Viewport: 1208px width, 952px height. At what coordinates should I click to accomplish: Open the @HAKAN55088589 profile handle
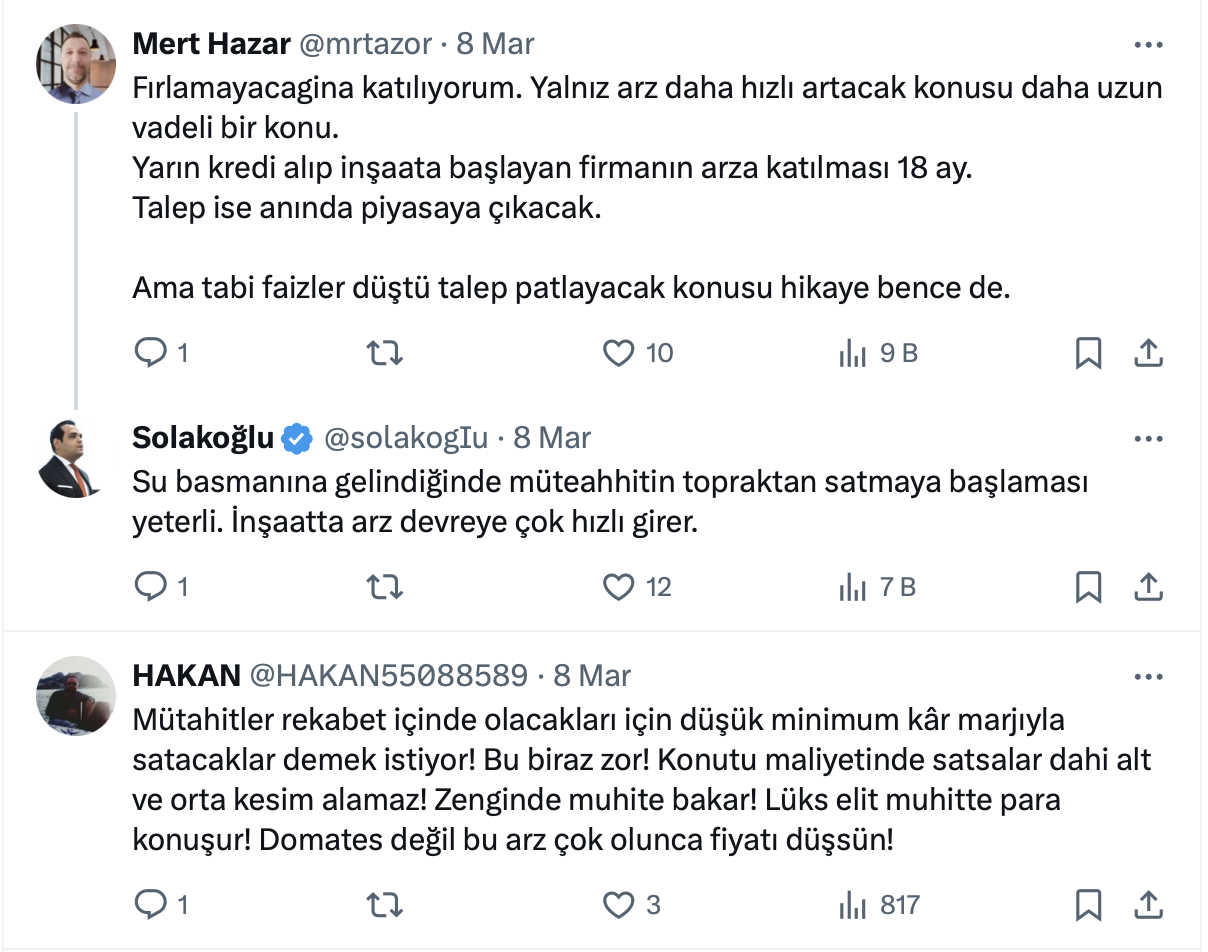[387, 676]
